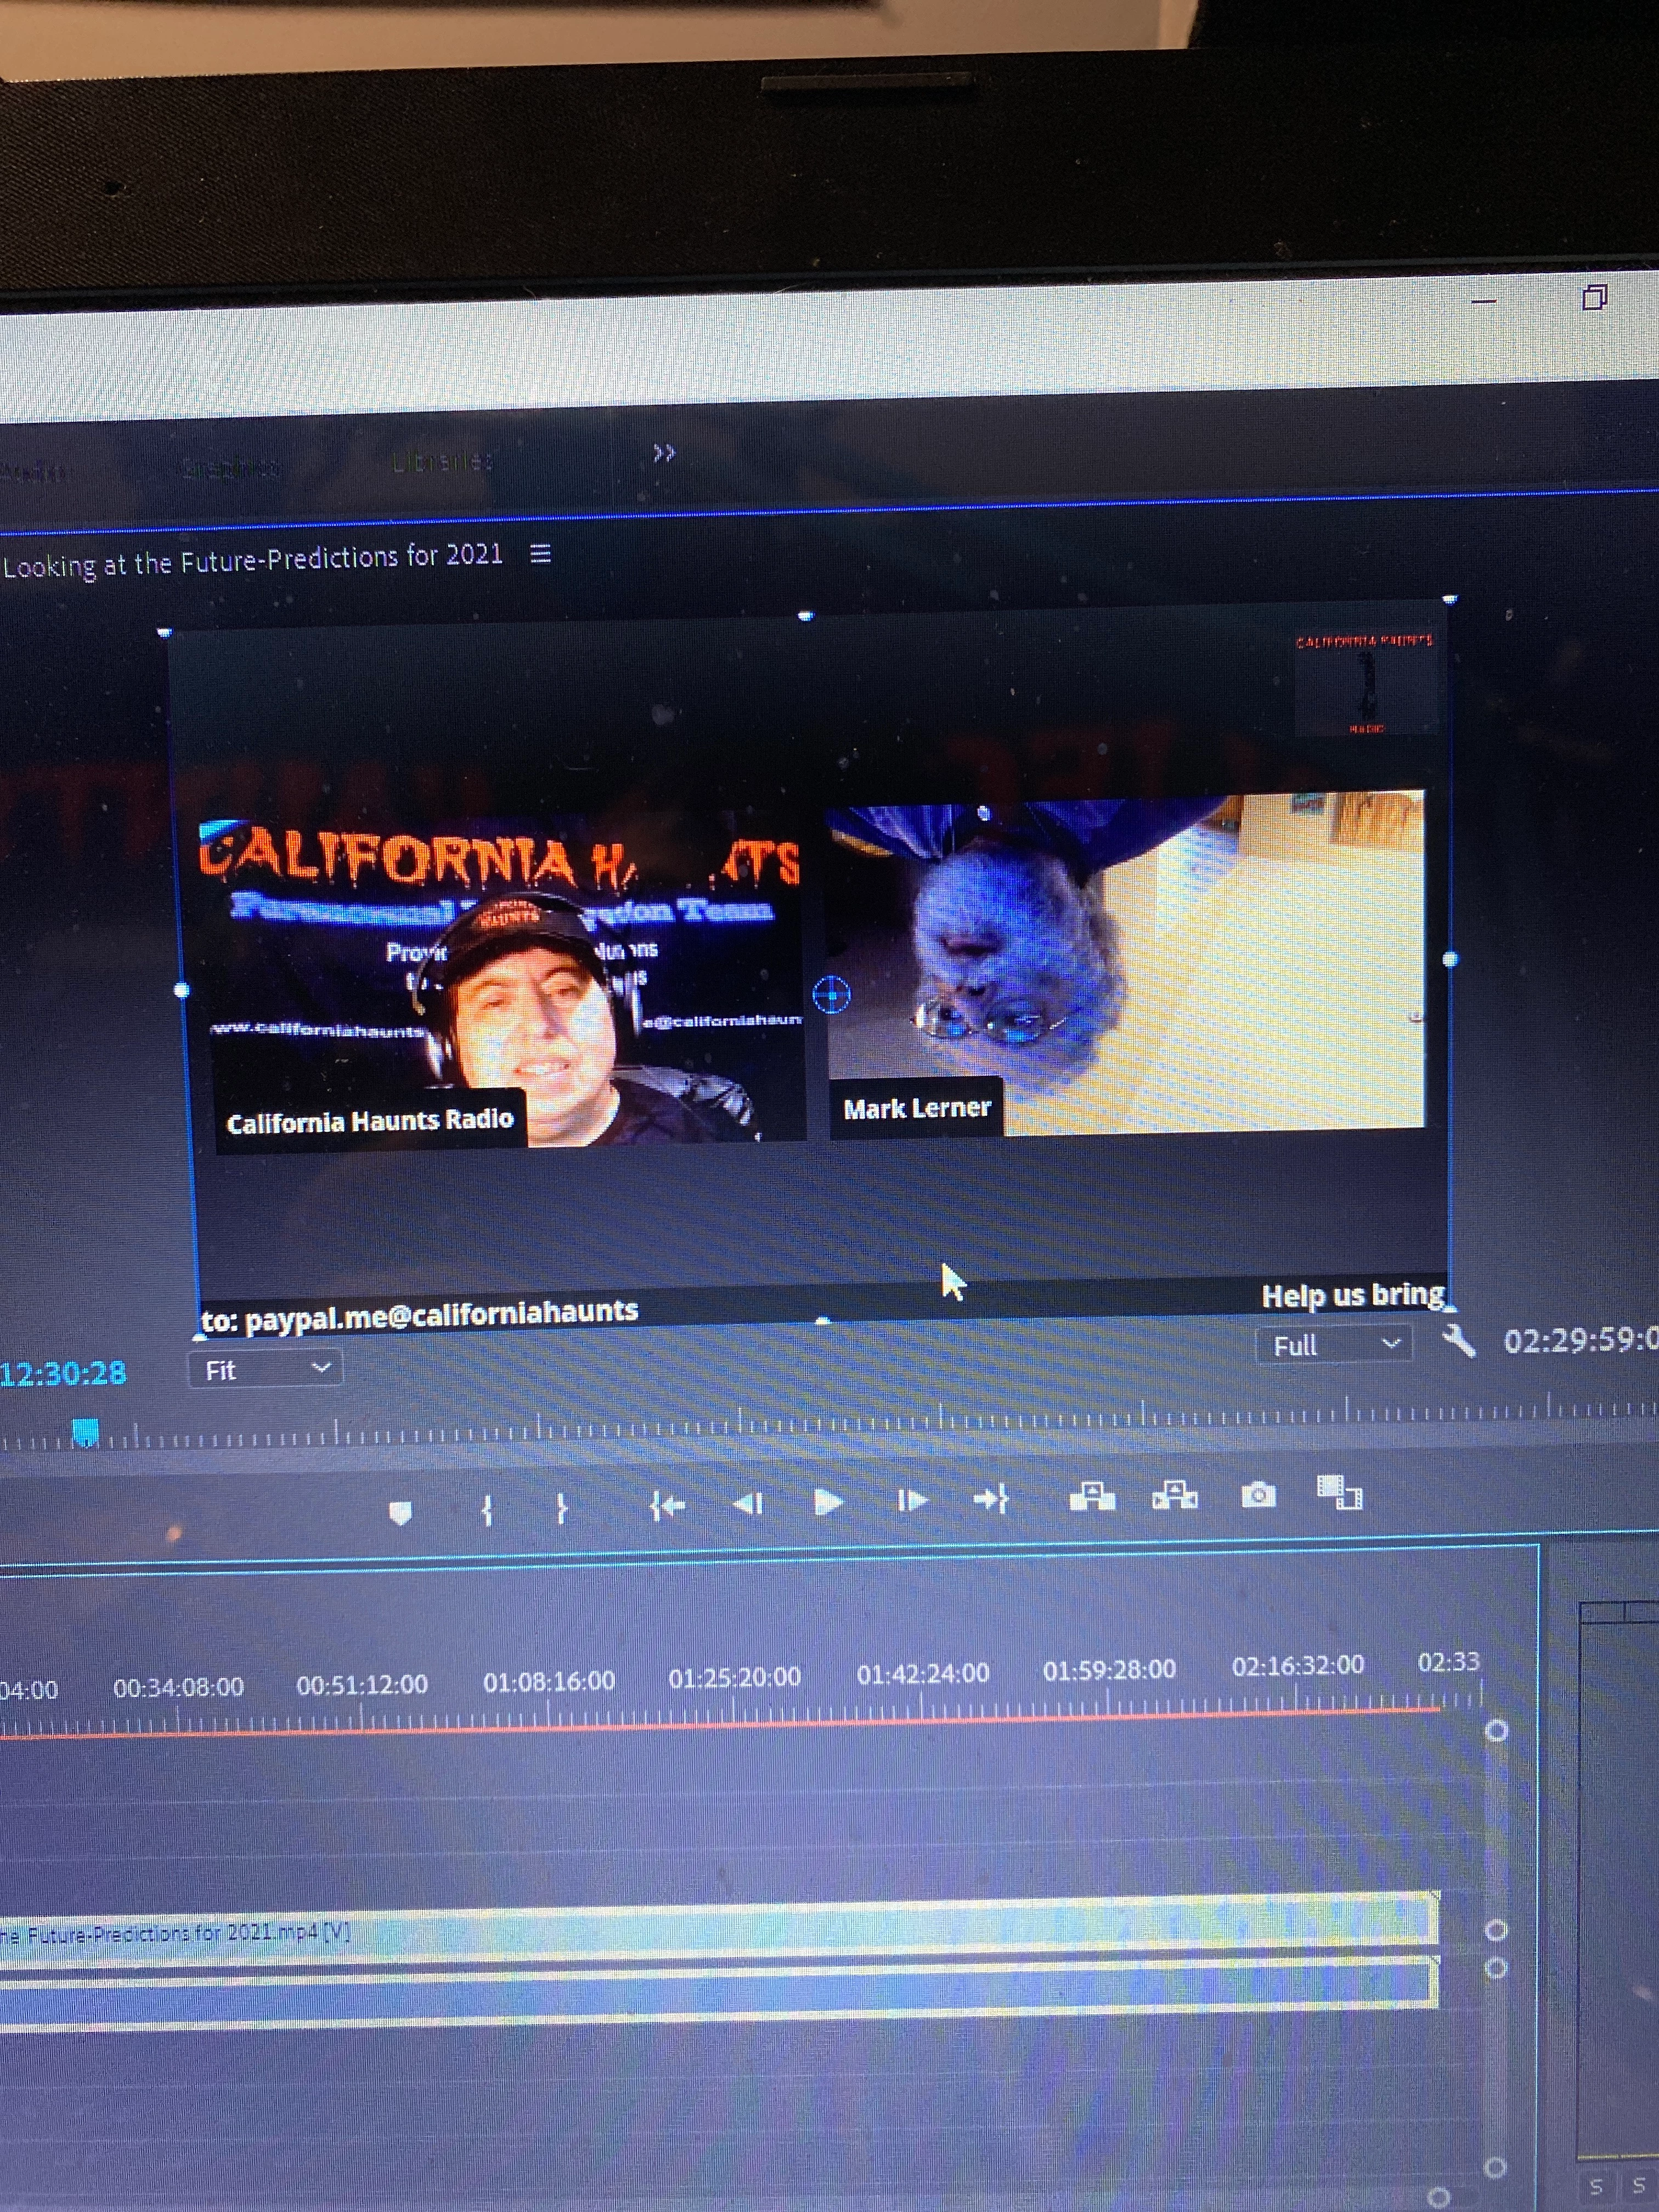Image resolution: width=1659 pixels, height=2212 pixels.
Task: Click the blue playhead on monitor scrubber
Action: [87, 1432]
